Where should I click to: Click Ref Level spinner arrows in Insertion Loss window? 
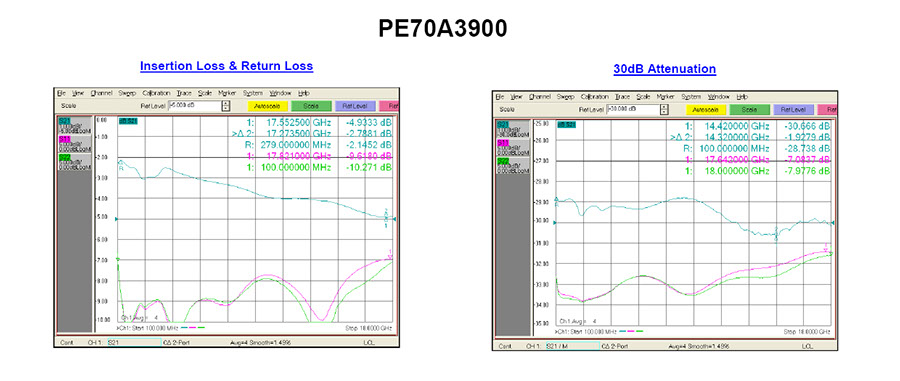(x=226, y=106)
